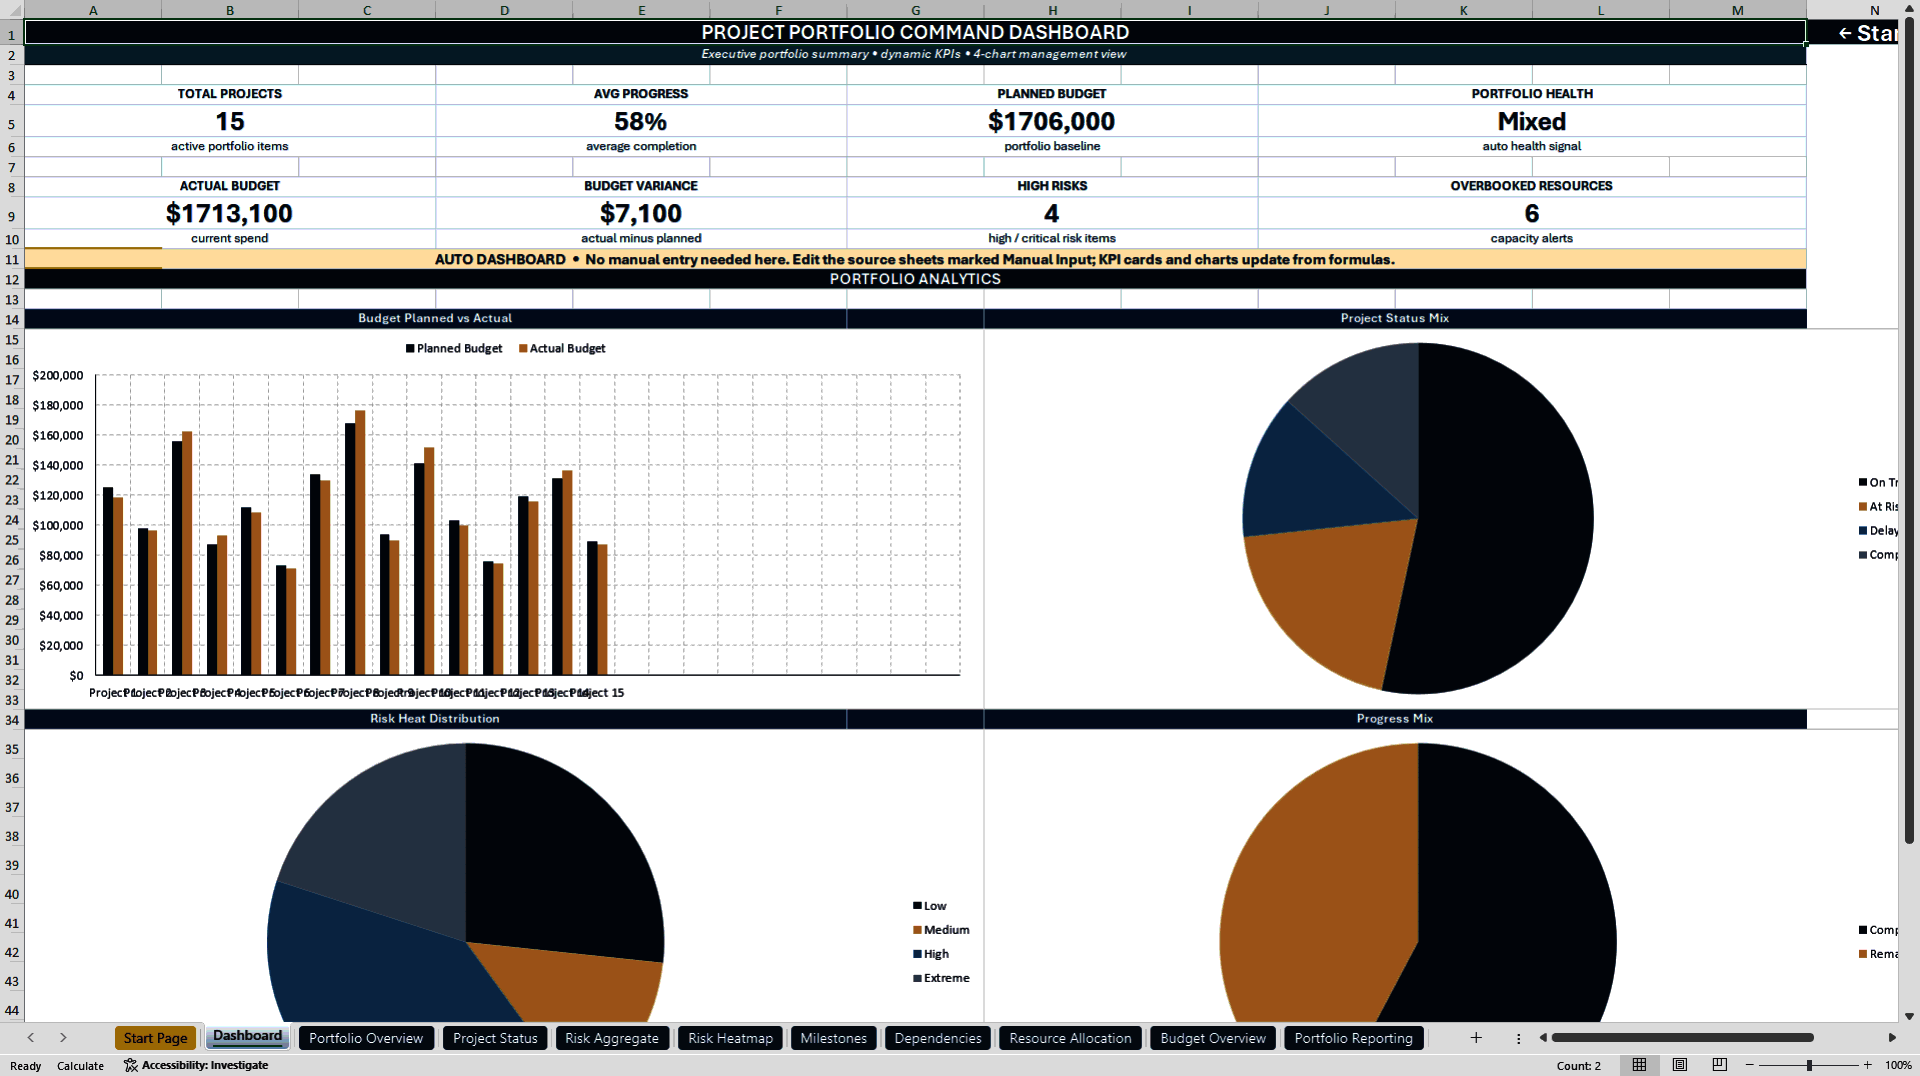This screenshot has width=1920, height=1076.
Task: Select the Budget Planned vs Actual chart title
Action: (435, 318)
